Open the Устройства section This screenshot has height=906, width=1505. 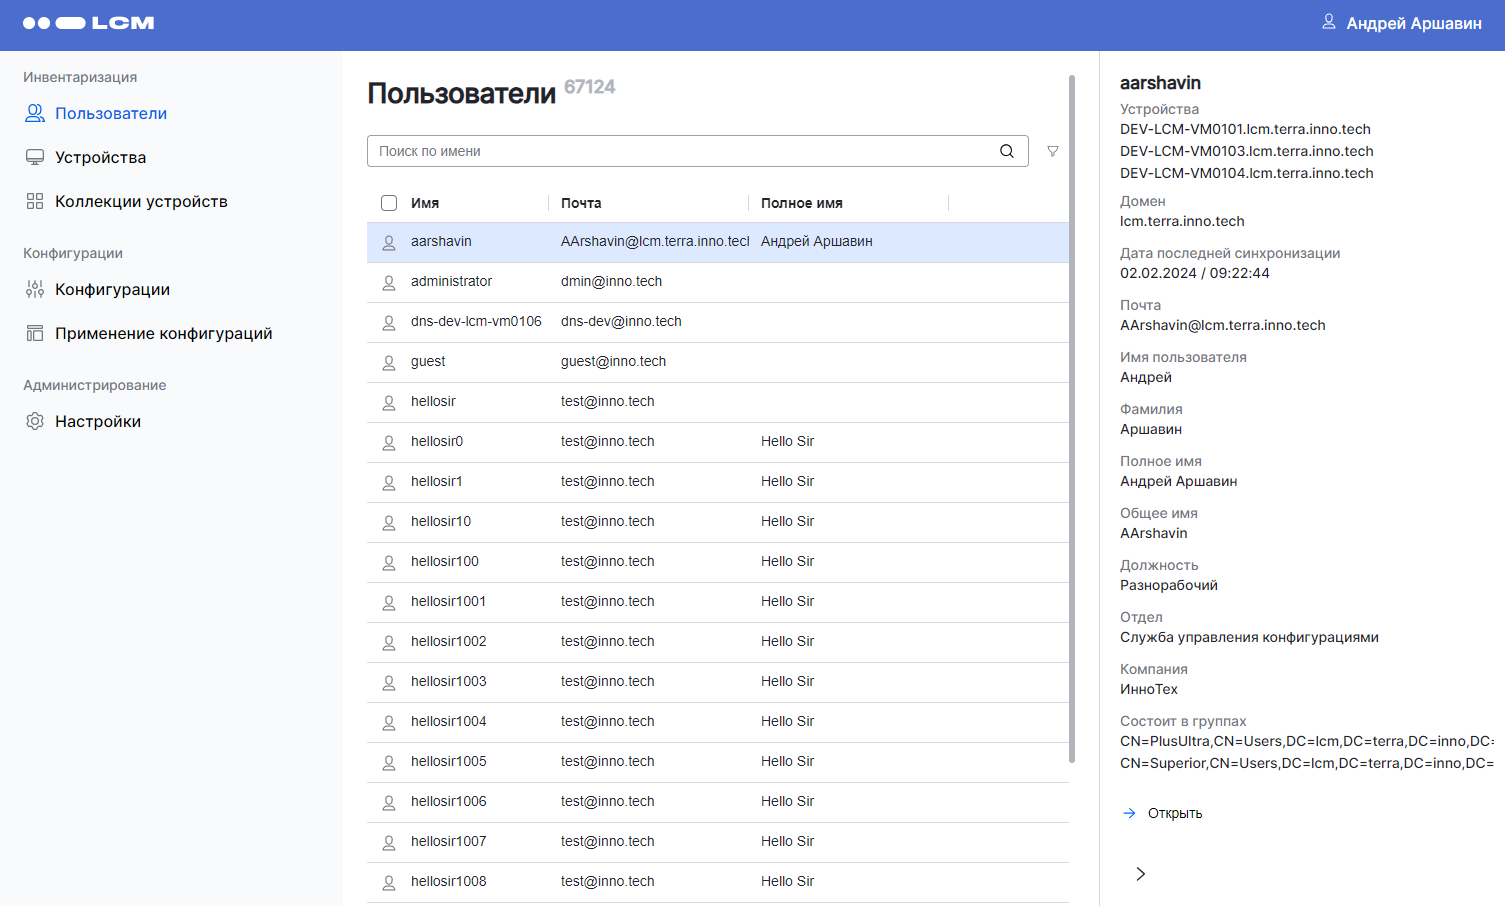coord(100,157)
